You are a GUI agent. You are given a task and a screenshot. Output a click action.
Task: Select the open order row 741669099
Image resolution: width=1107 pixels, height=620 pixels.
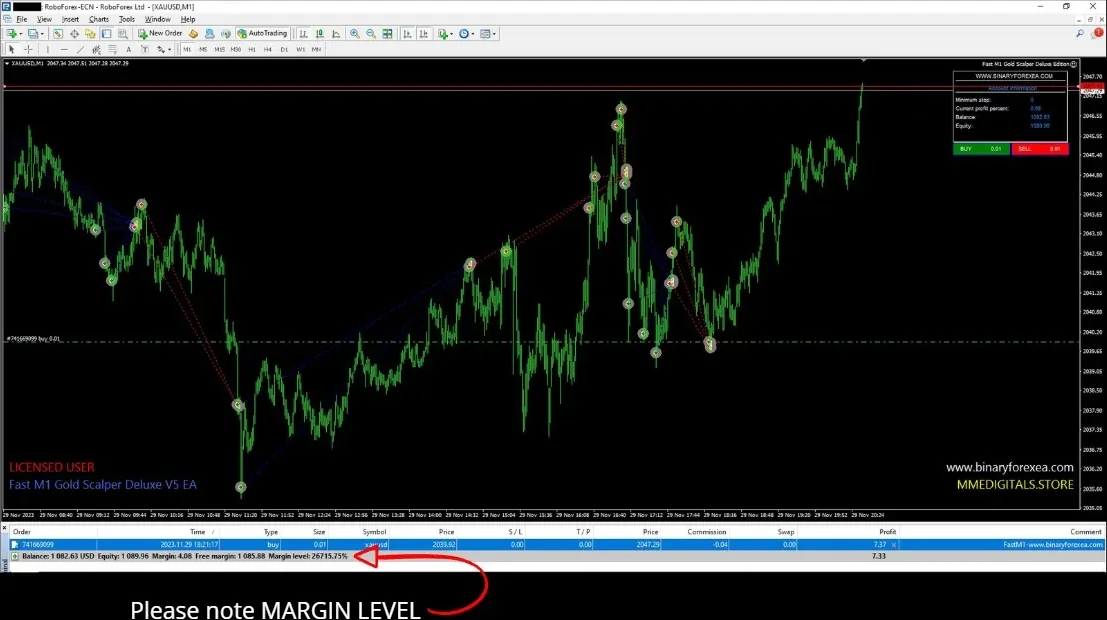click(x=556, y=544)
